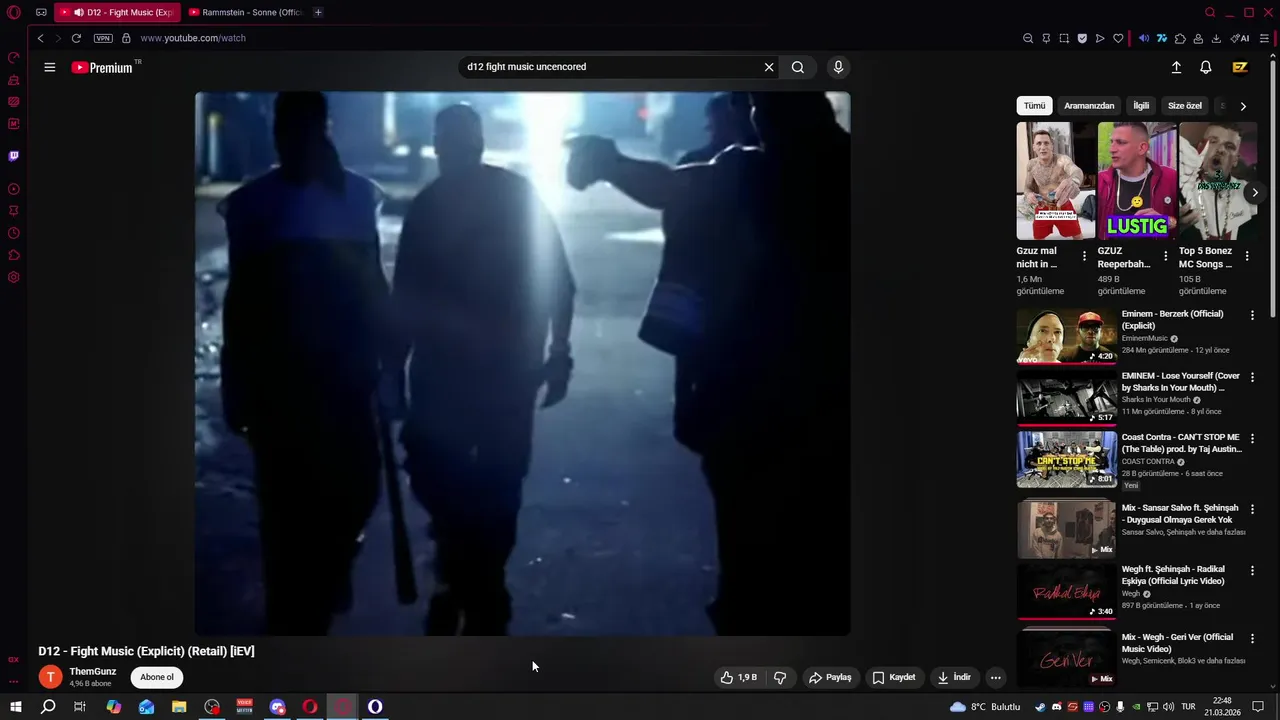
Task: Open Opera AI assistant button
Action: 1240,38
